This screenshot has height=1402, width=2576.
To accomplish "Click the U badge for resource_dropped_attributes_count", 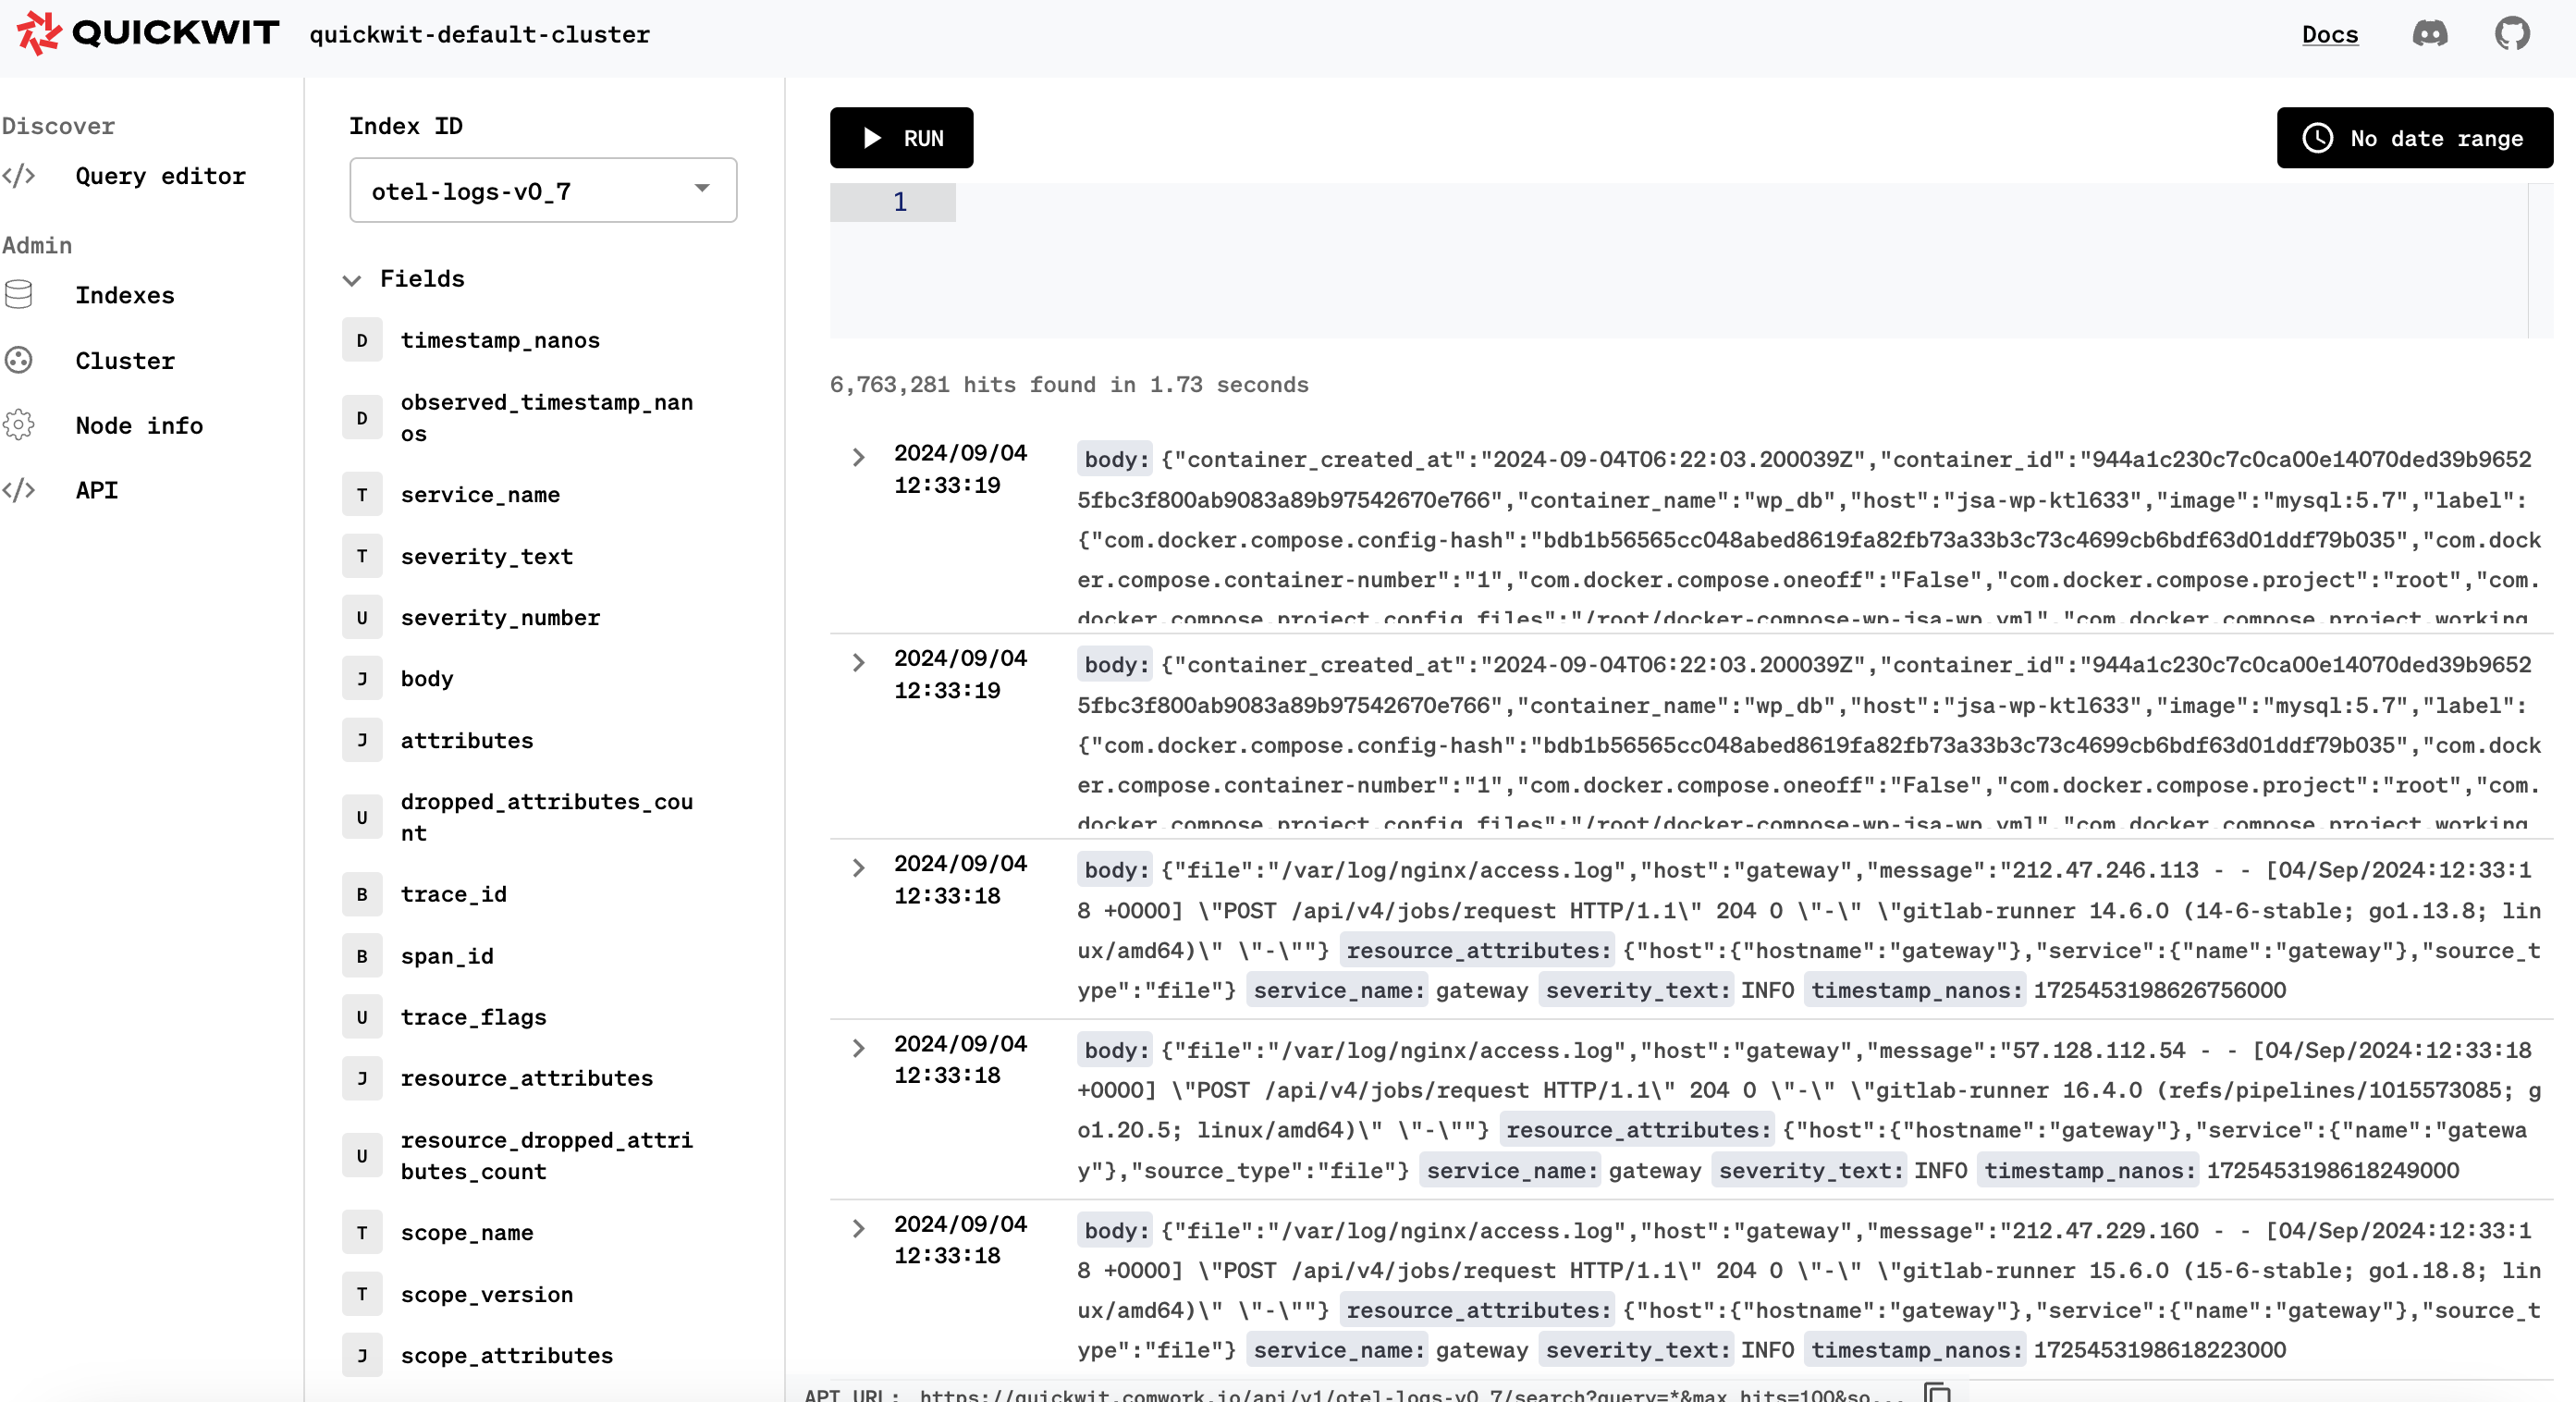I will click(x=362, y=1156).
